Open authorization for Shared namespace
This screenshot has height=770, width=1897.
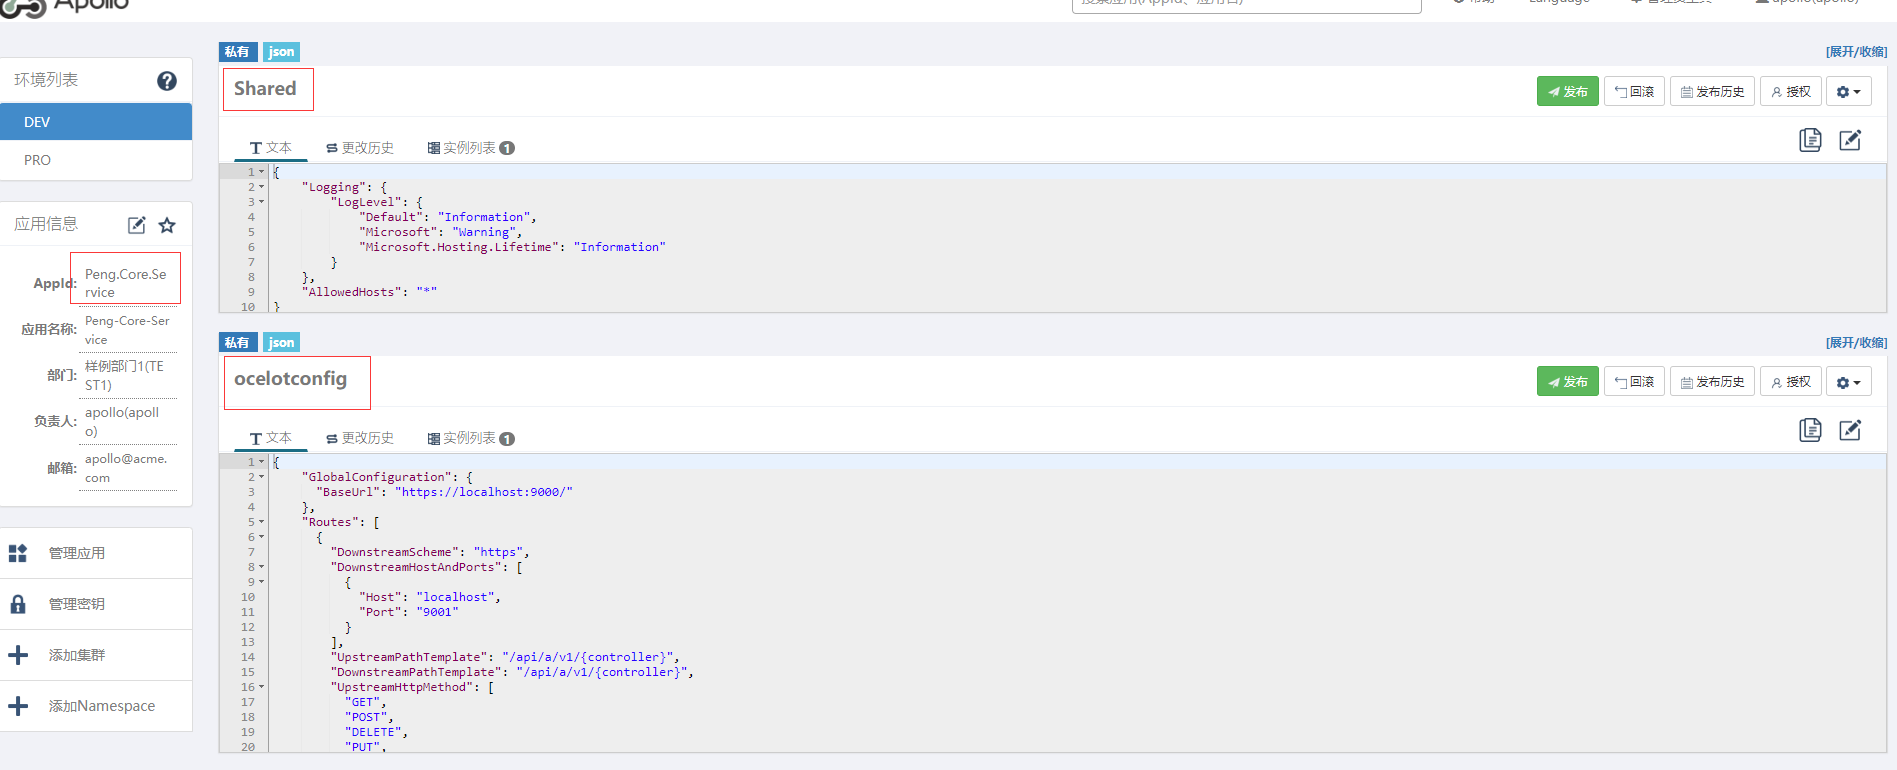click(1790, 91)
